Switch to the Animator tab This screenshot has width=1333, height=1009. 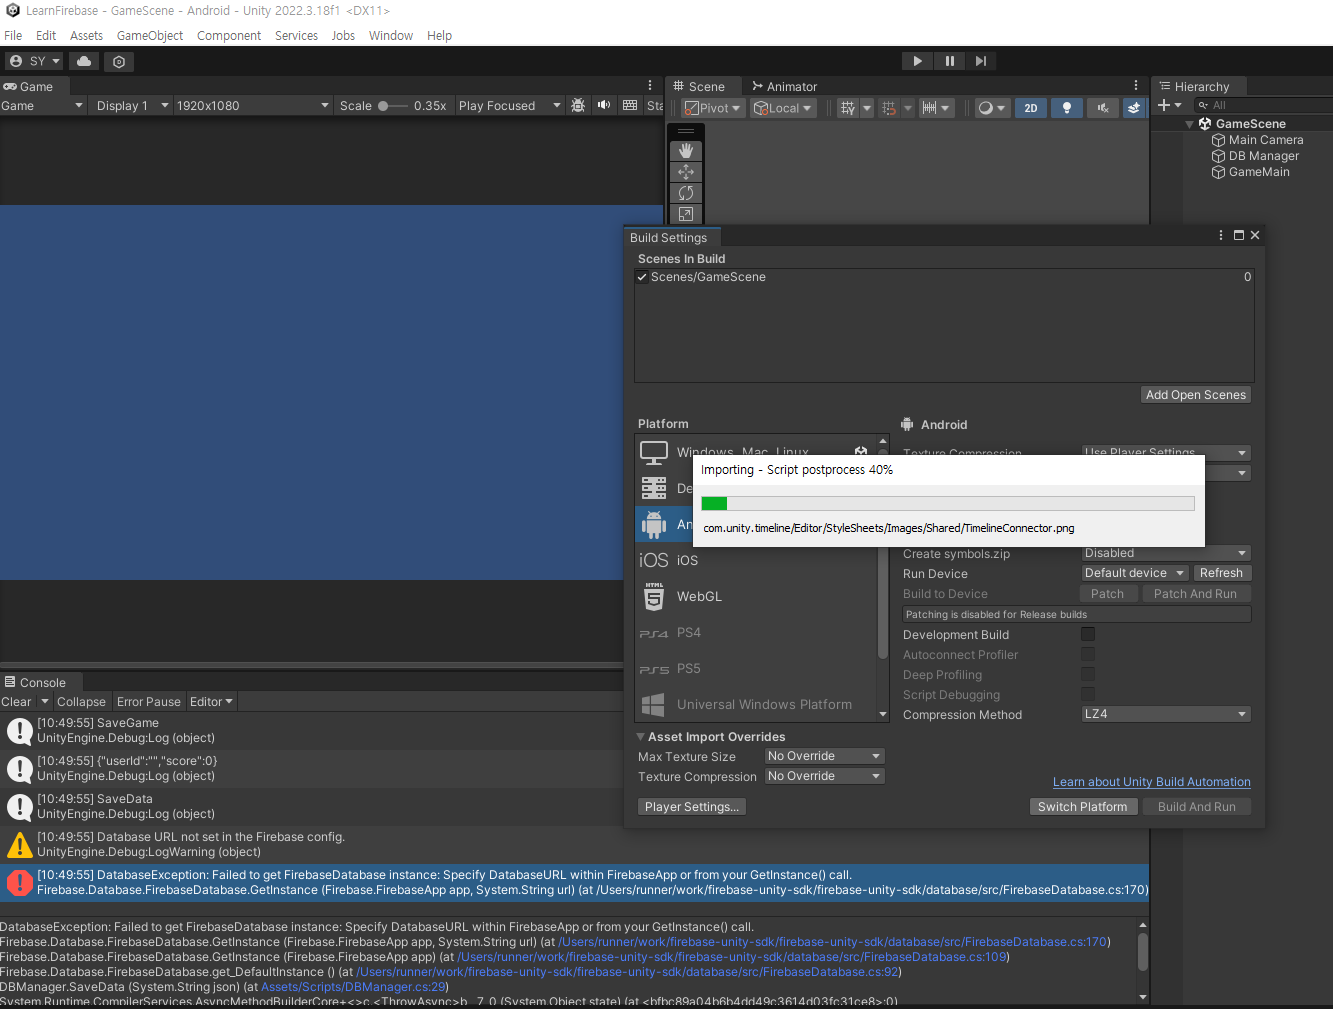tap(784, 87)
